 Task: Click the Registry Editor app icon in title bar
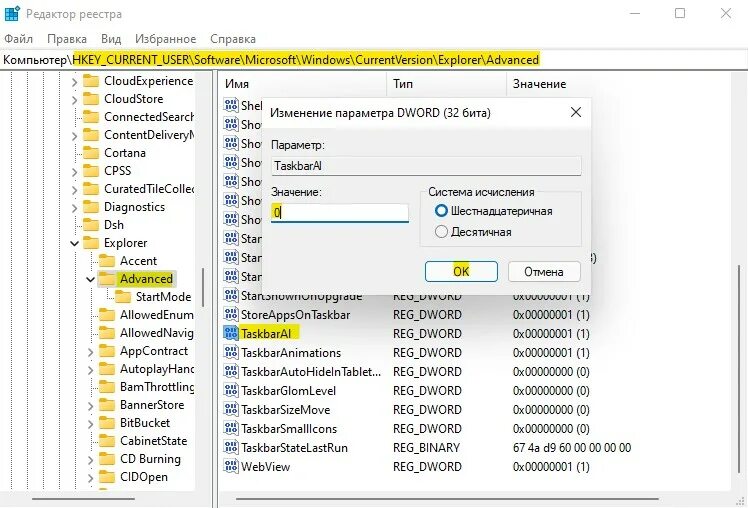(x=11, y=13)
